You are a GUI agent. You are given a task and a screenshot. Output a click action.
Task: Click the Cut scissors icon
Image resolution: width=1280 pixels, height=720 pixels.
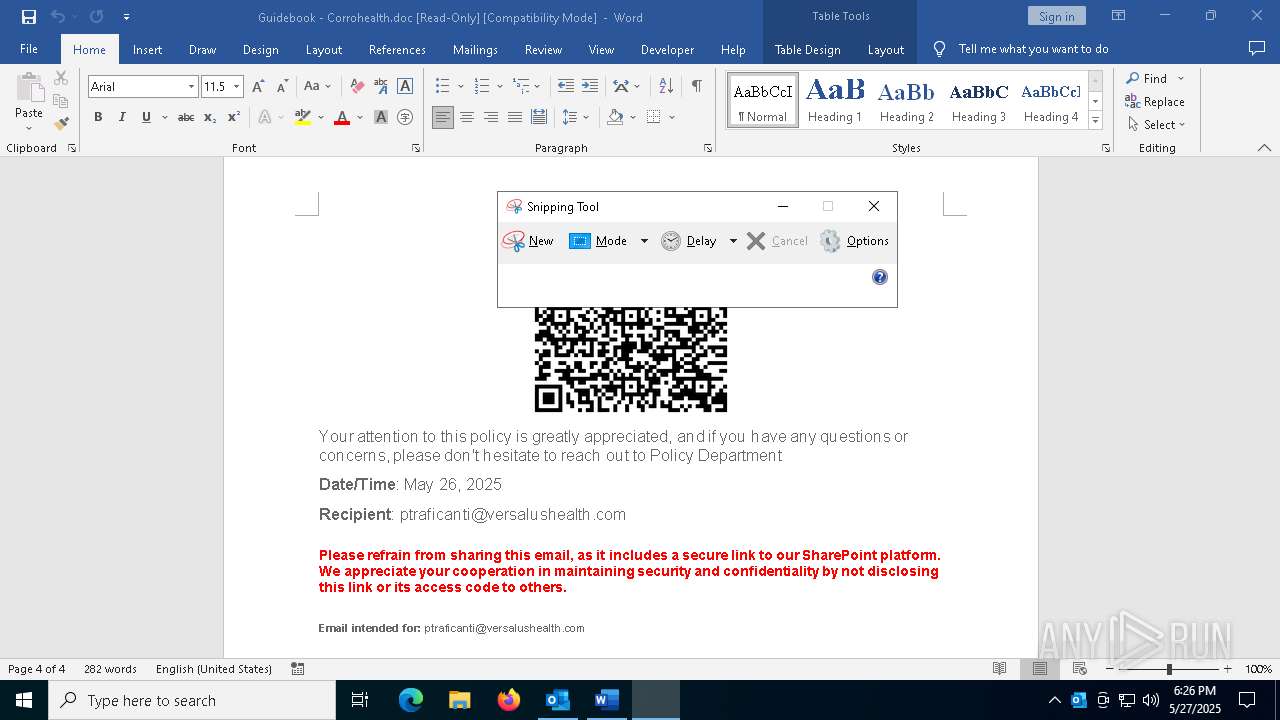pos(61,78)
